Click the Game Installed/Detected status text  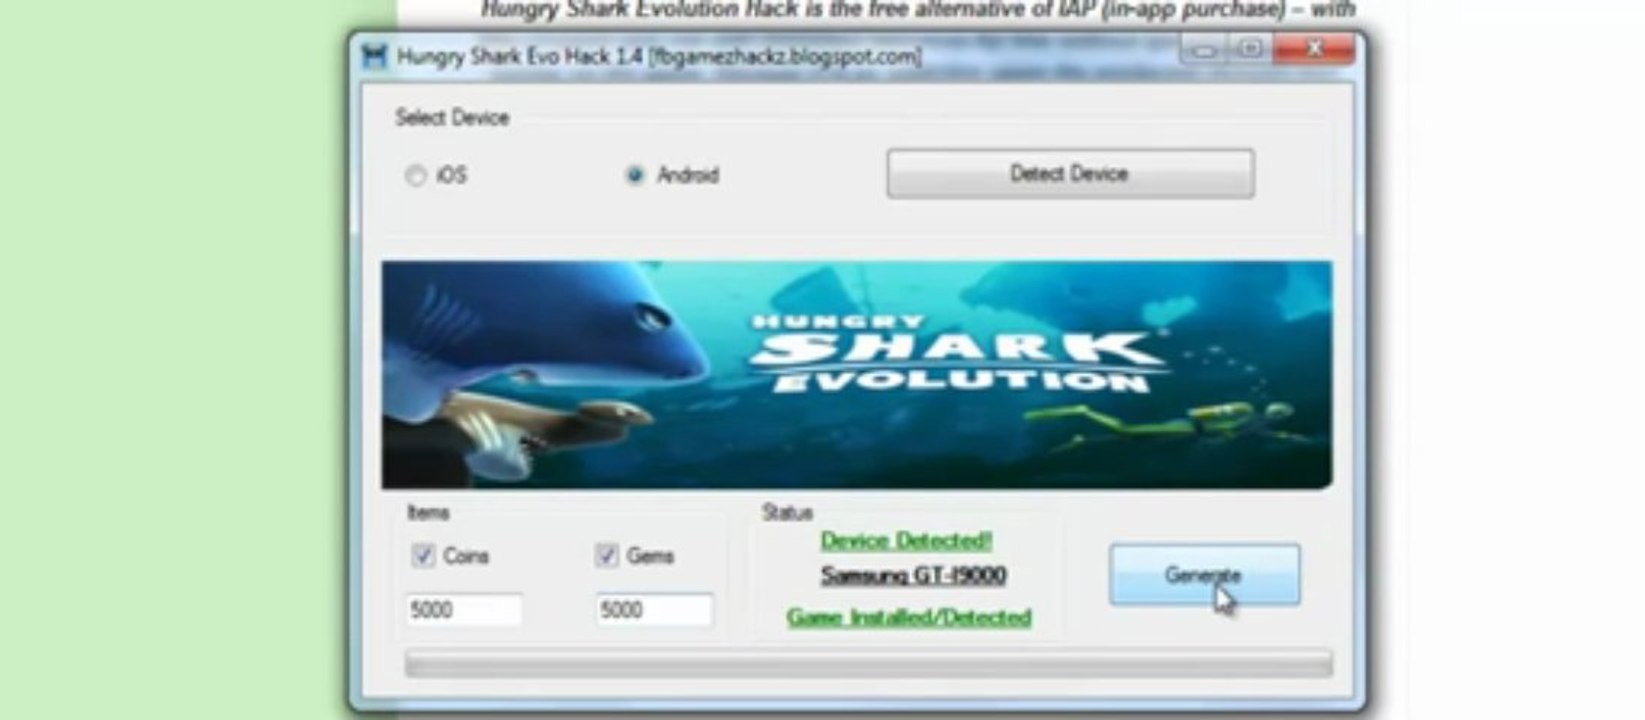(x=909, y=617)
